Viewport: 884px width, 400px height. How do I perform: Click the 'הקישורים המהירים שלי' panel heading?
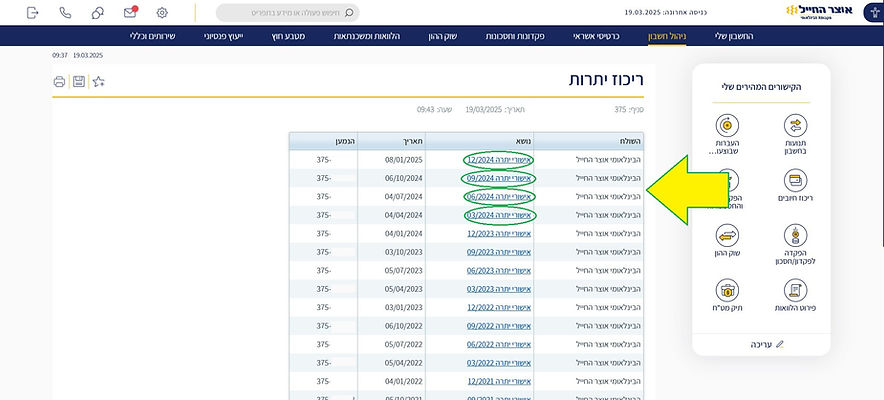[761, 87]
